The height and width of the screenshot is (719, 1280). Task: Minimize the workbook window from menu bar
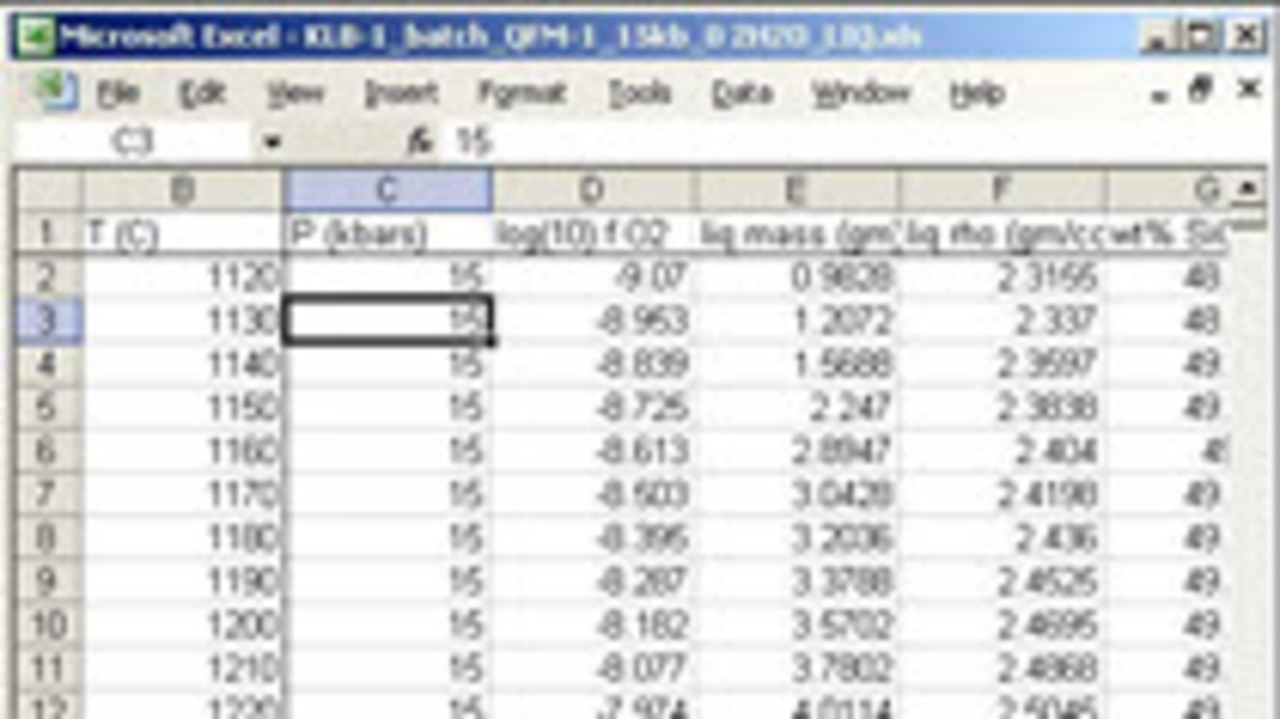point(1160,94)
